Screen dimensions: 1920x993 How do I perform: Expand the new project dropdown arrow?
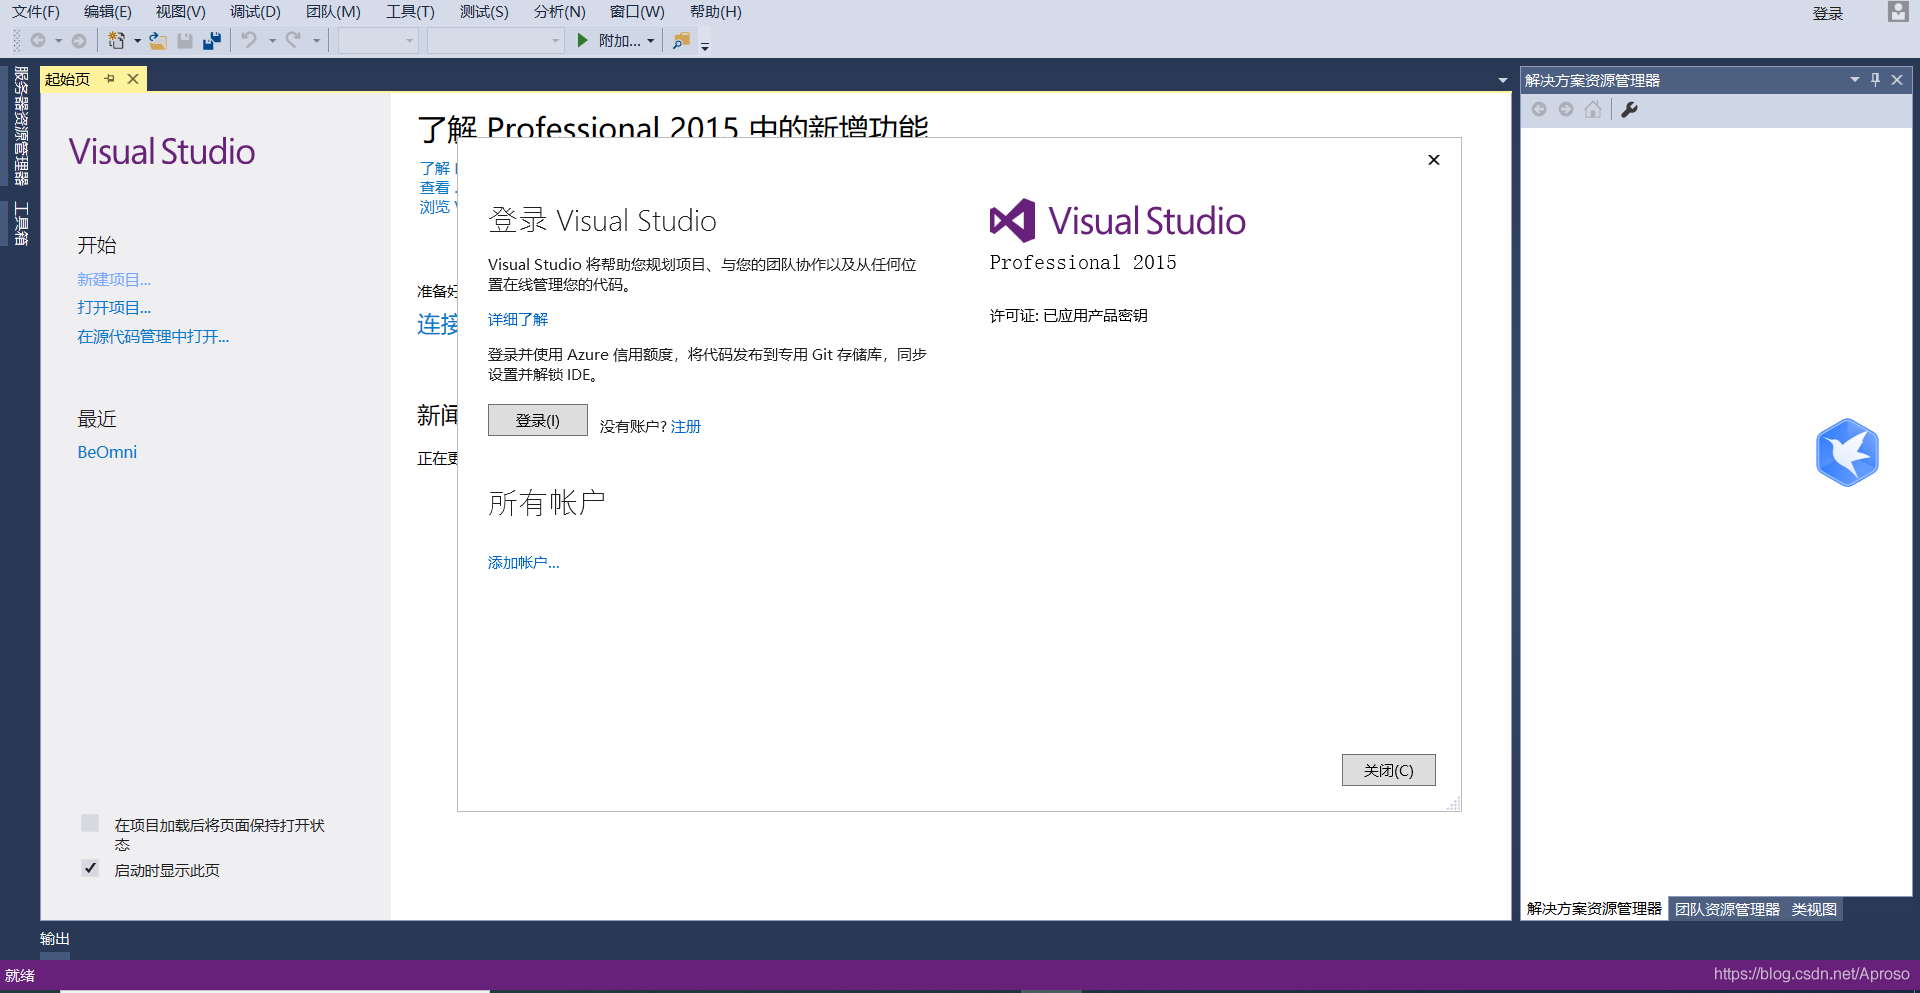click(137, 41)
